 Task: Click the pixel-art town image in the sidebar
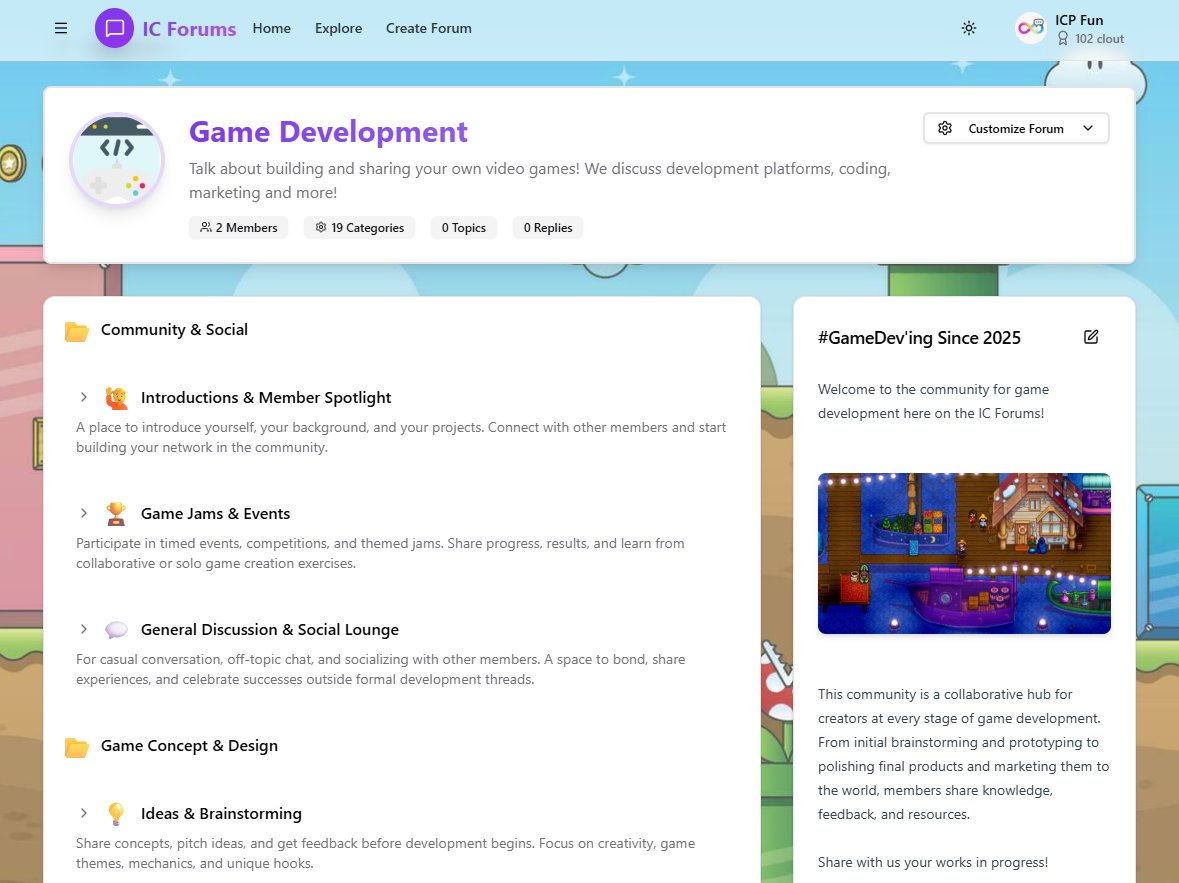(963, 553)
